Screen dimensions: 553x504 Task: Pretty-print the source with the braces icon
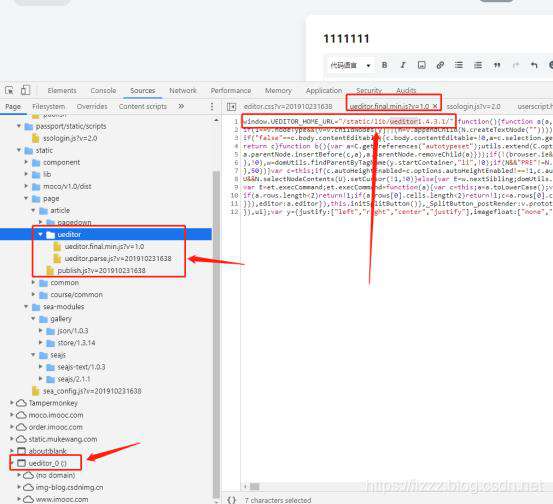(231, 500)
